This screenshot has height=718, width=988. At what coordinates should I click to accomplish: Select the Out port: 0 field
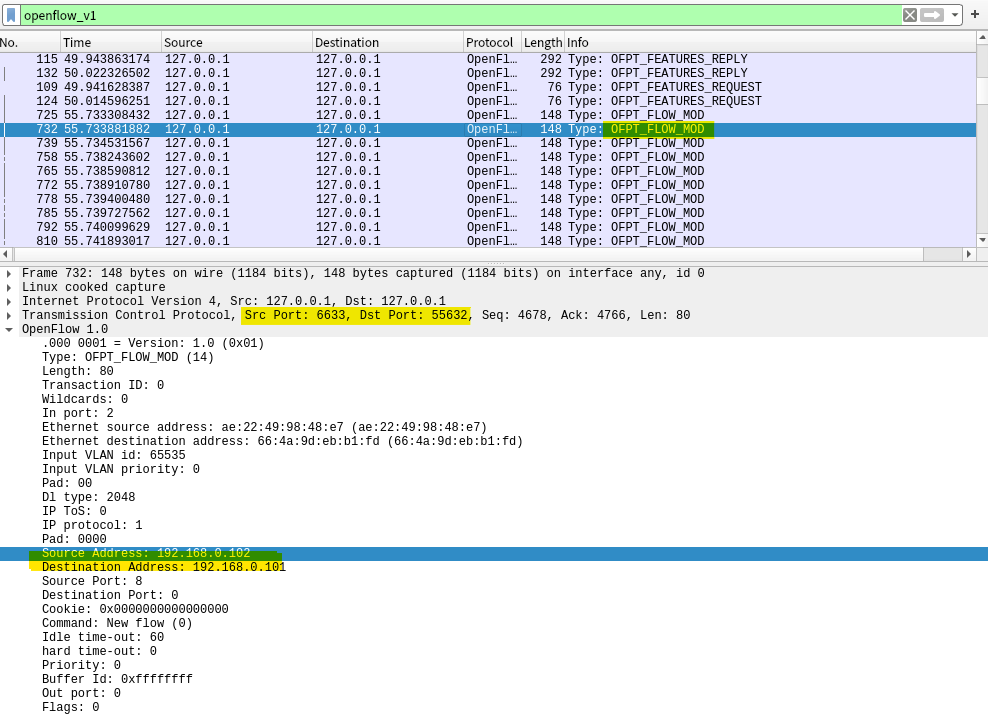click(81, 693)
